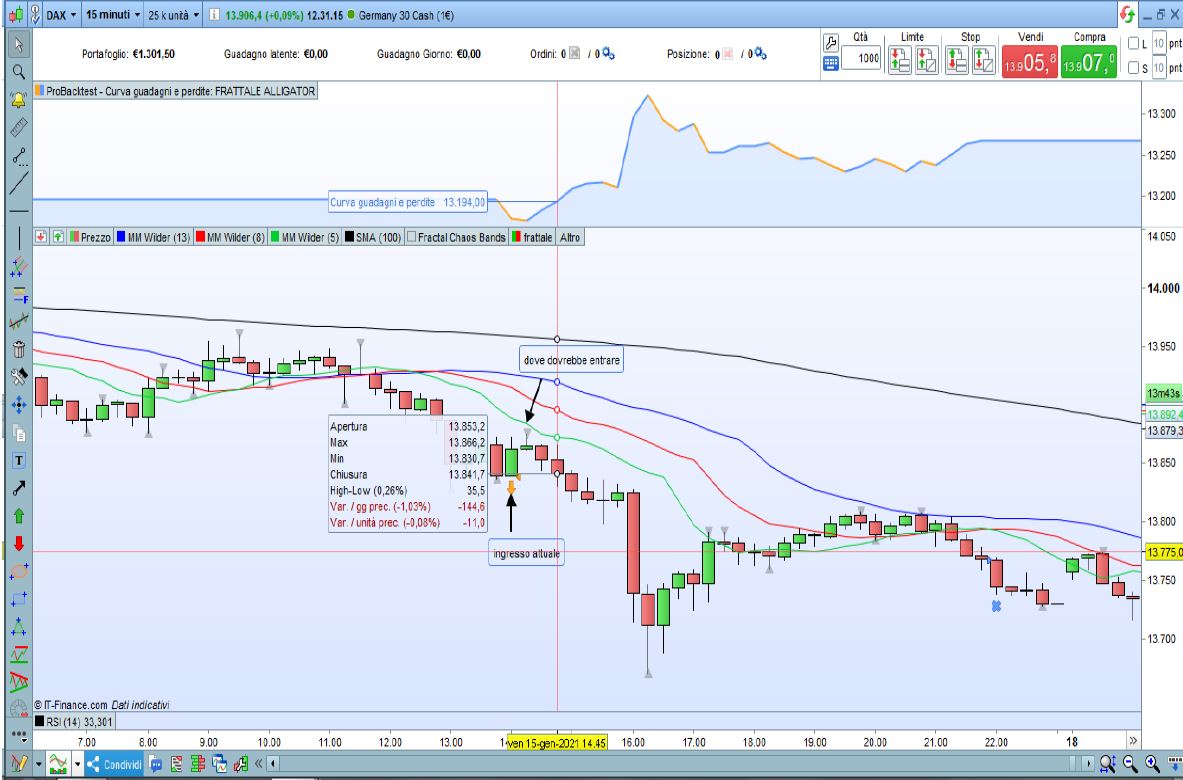Toggle the MM Wilder (8) indicator
The image size is (1183, 780).
click(231, 237)
